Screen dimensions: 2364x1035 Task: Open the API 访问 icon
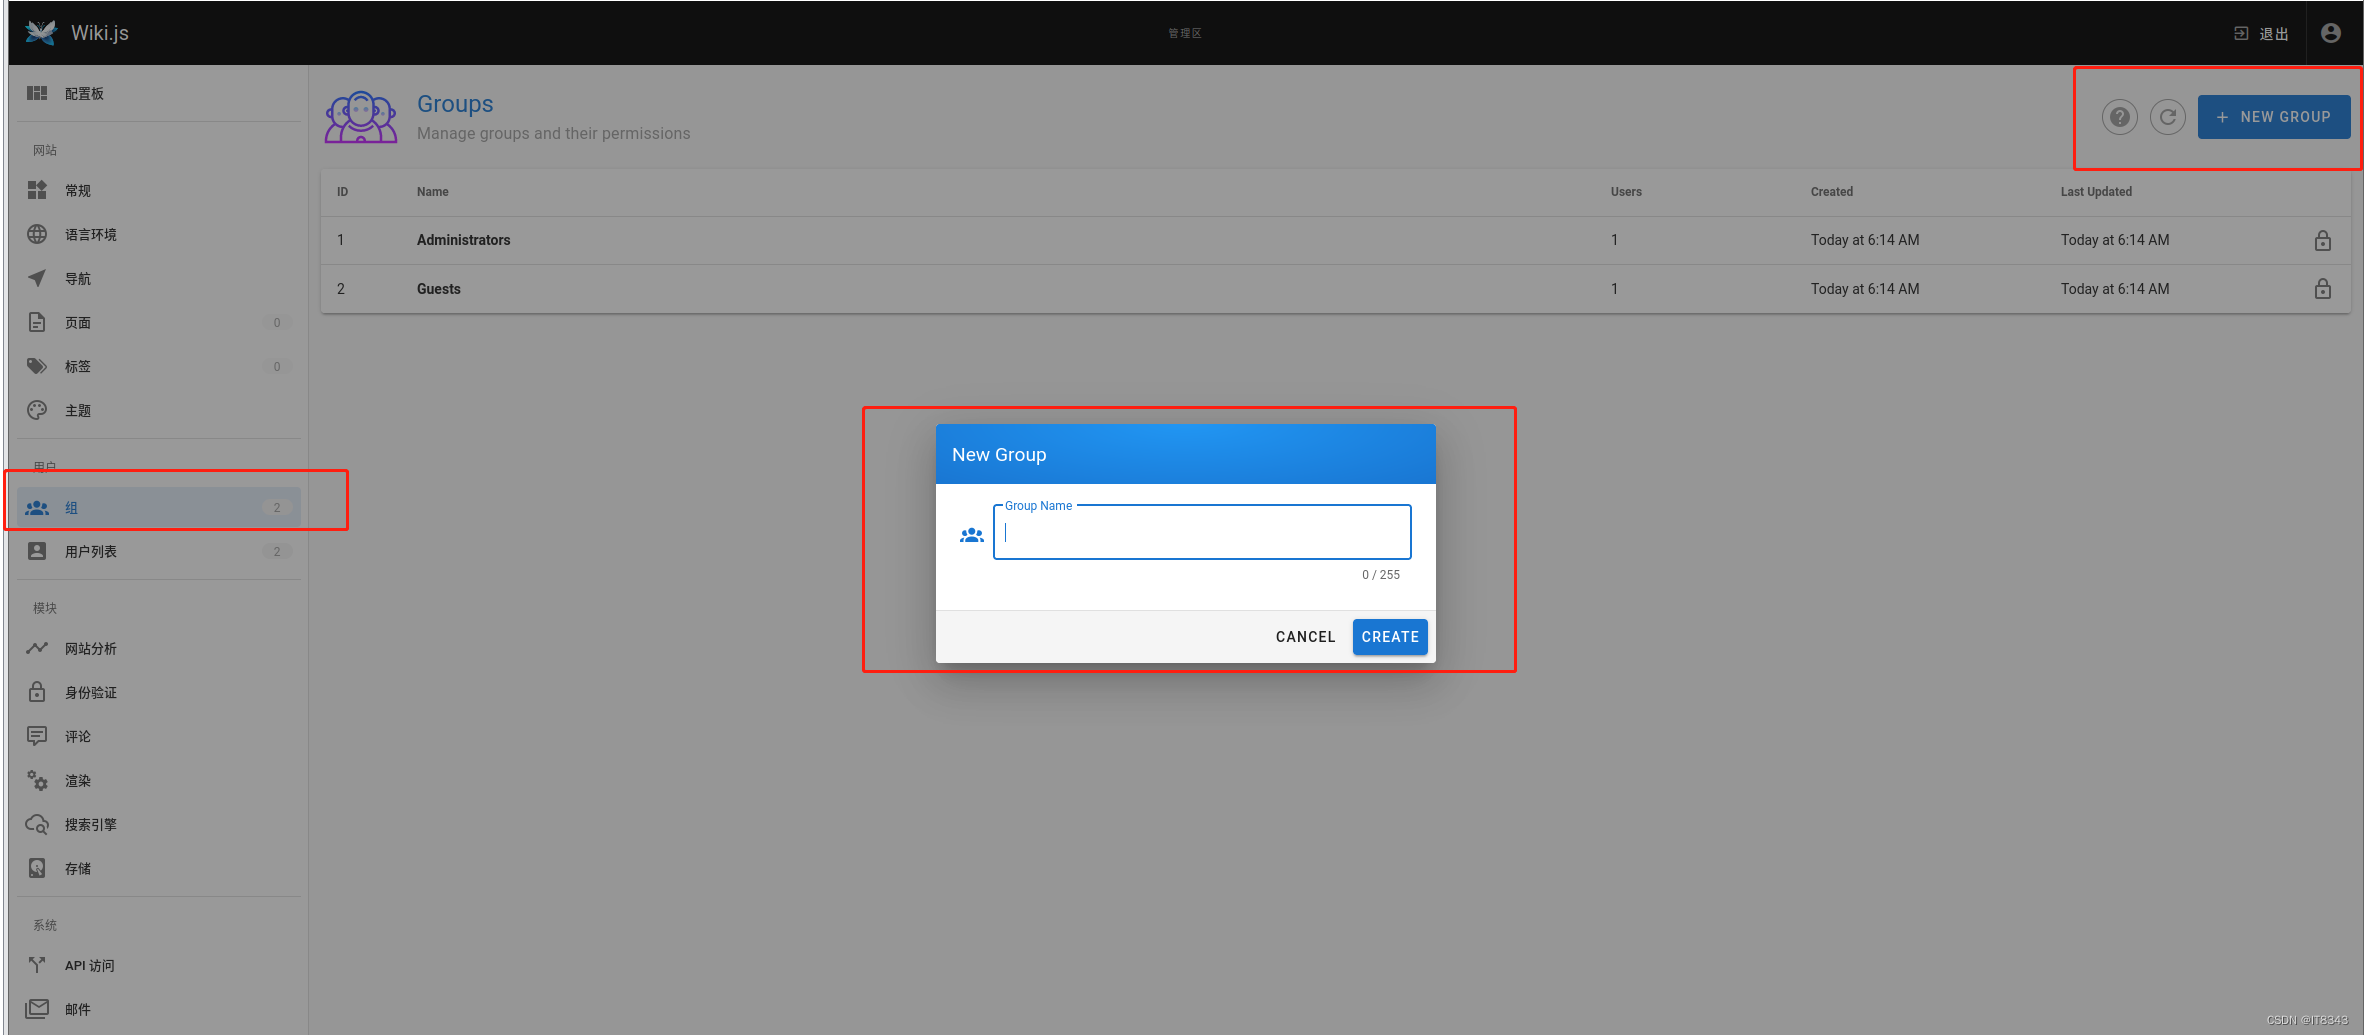pyautogui.click(x=37, y=965)
